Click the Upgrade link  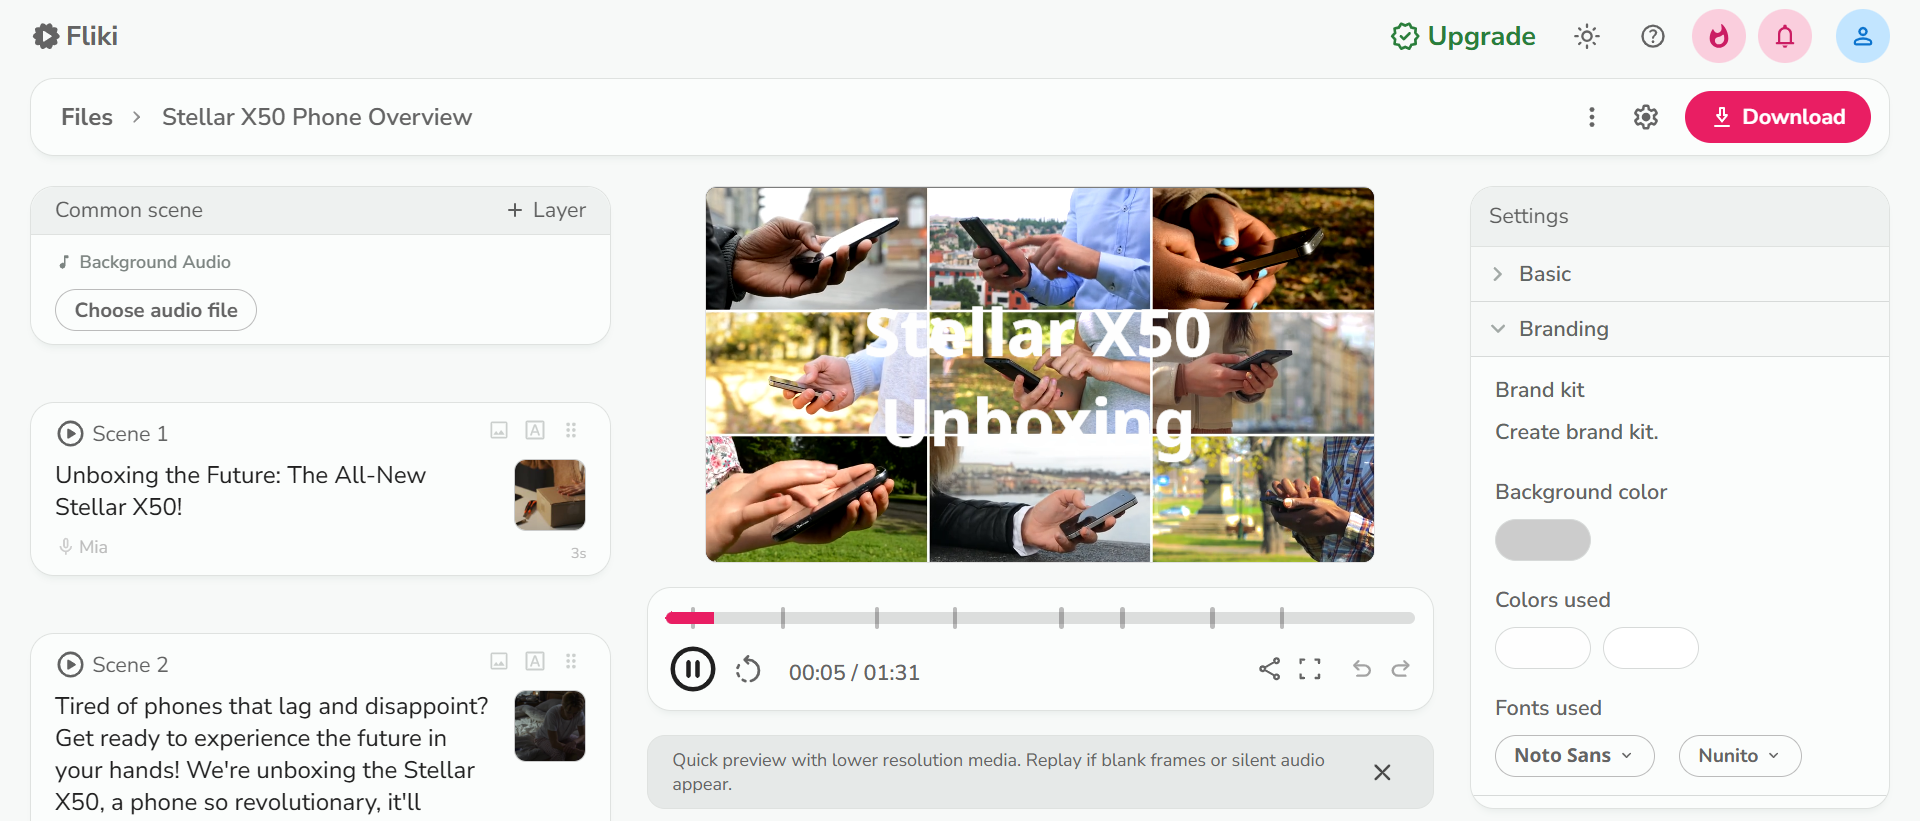click(x=1463, y=37)
